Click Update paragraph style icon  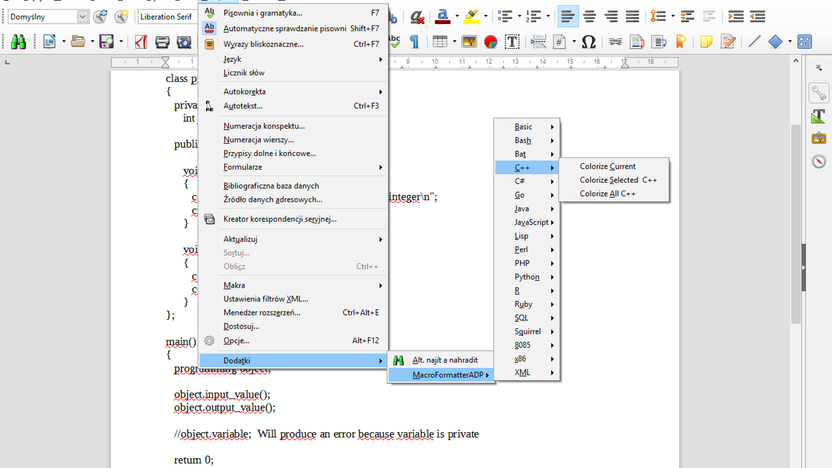[100, 16]
